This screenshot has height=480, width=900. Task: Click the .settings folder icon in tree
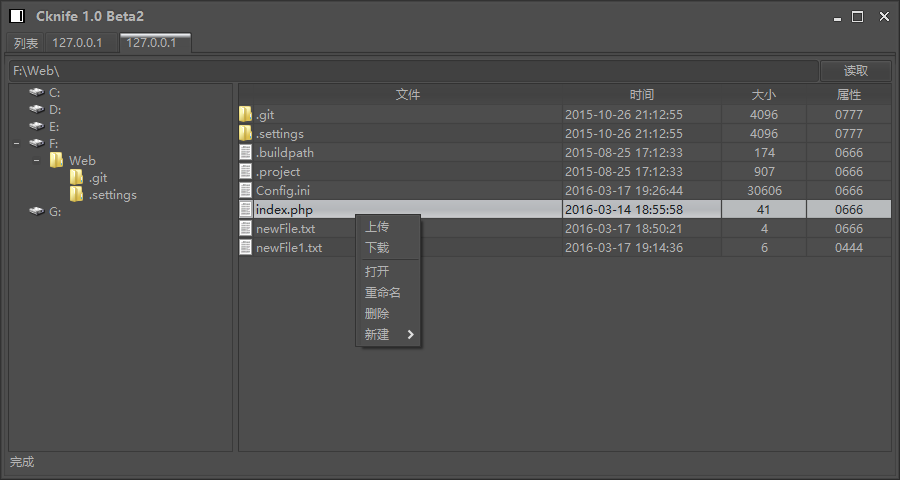[76, 194]
